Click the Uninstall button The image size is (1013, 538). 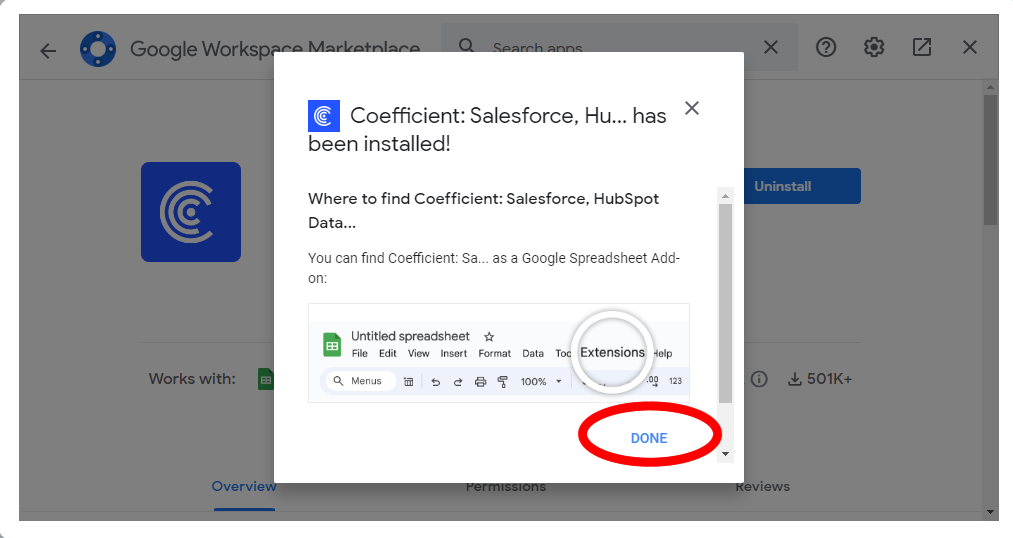pyautogui.click(x=802, y=186)
